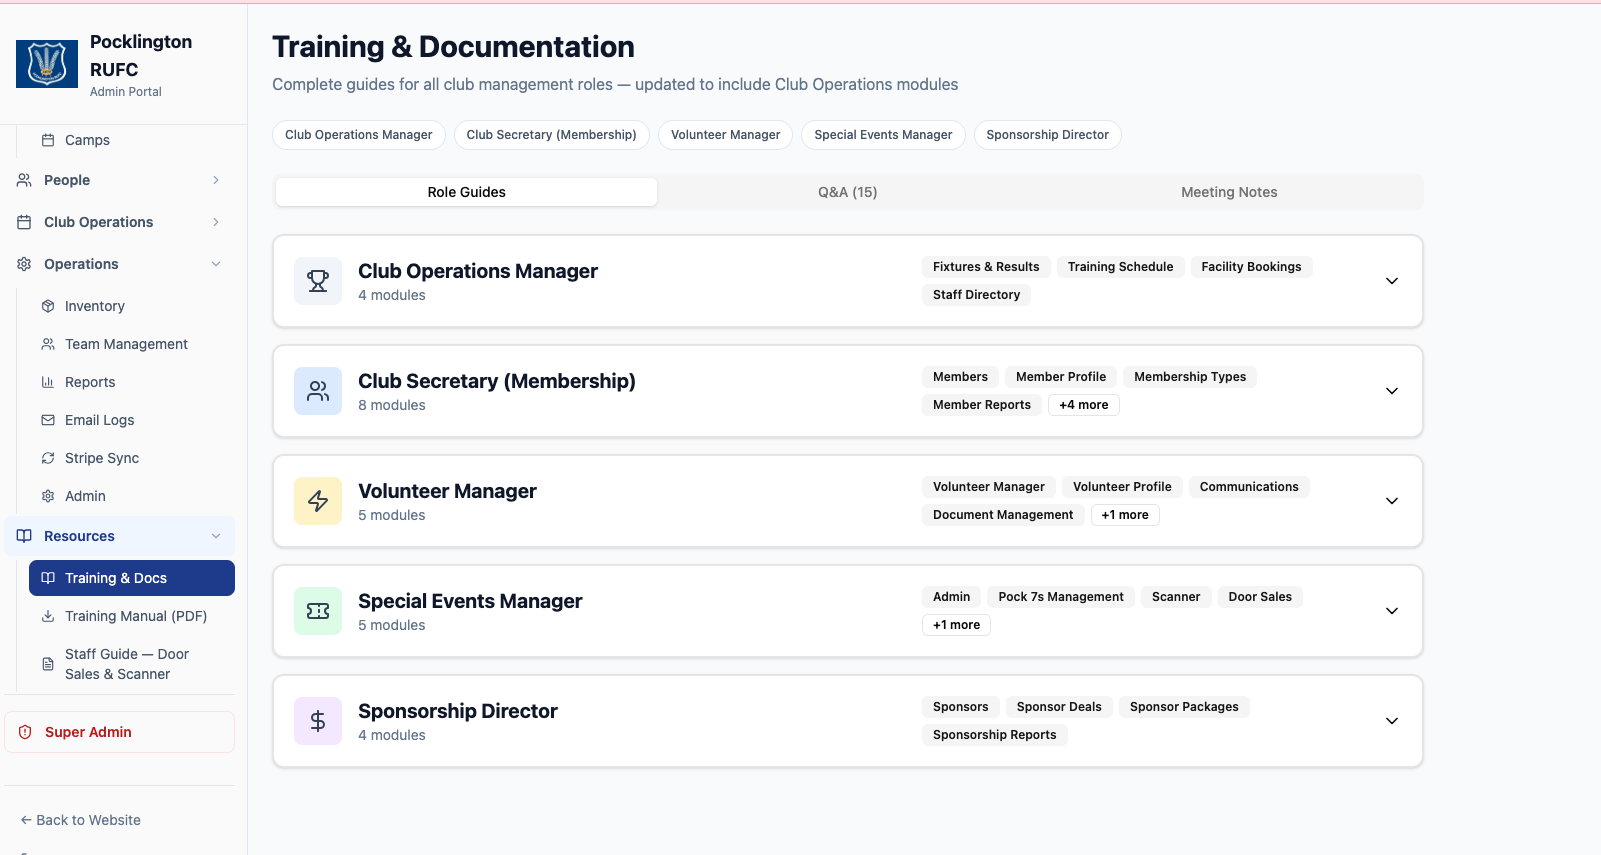Click the +1 more tag on Volunteer Manager
Image resolution: width=1601 pixels, height=855 pixels.
(x=1125, y=515)
